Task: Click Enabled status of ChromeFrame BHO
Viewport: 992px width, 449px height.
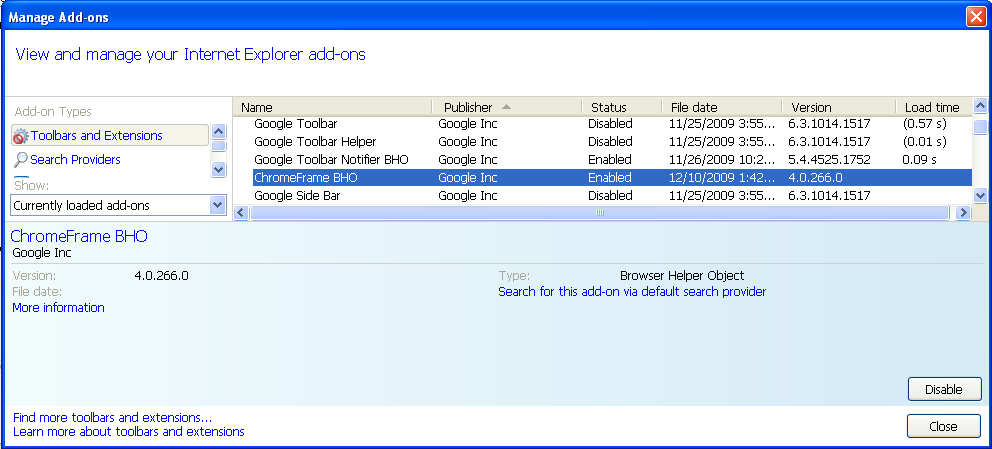Action: [610, 178]
